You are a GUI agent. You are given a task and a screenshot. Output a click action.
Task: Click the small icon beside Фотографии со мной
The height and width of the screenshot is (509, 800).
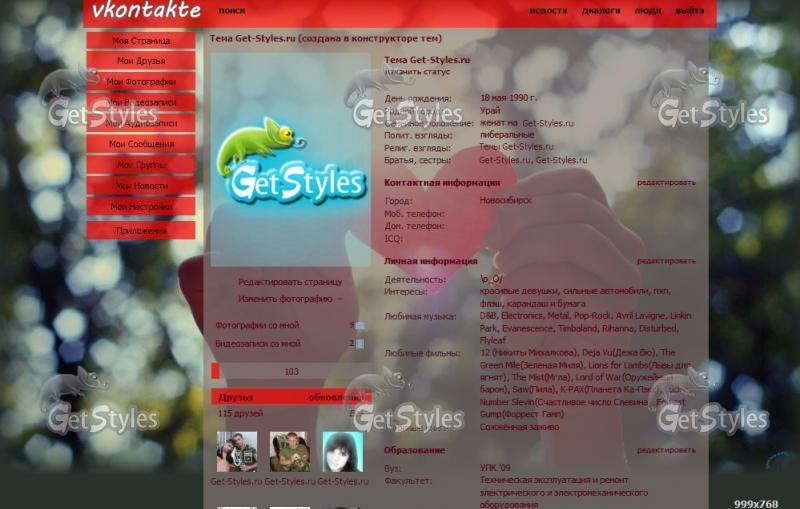359,325
